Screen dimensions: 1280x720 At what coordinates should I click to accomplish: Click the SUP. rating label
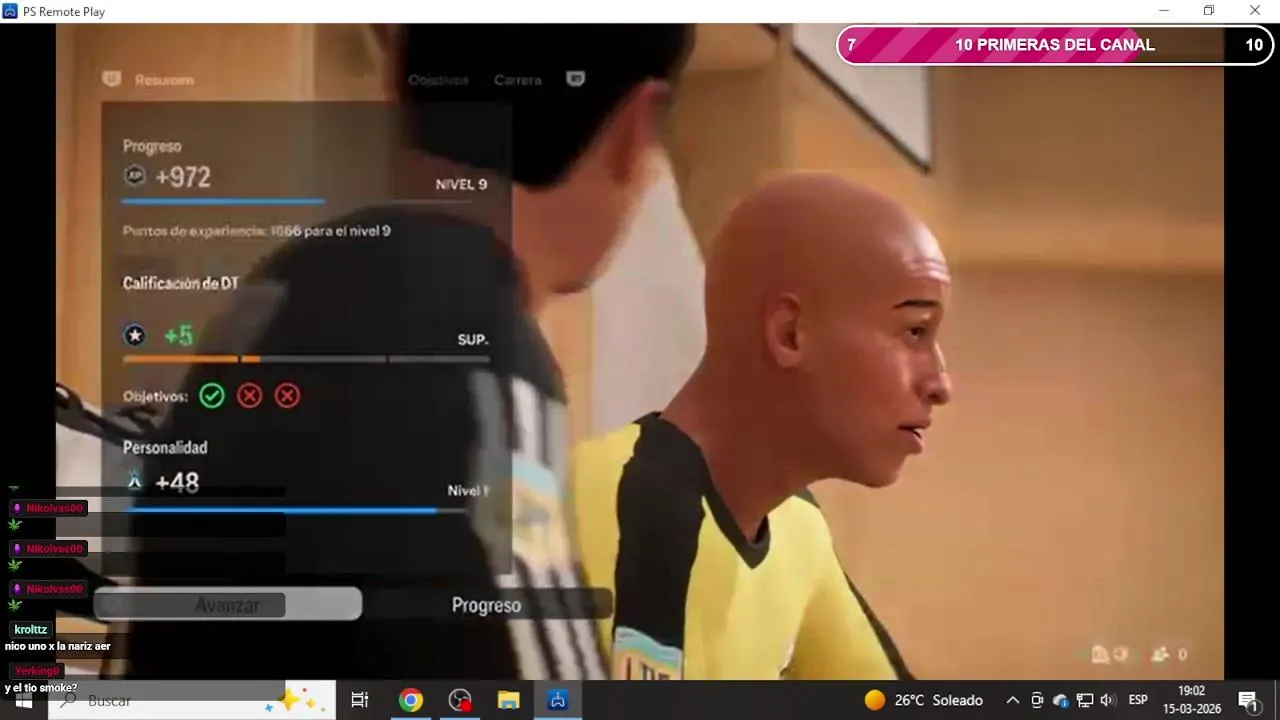(473, 340)
